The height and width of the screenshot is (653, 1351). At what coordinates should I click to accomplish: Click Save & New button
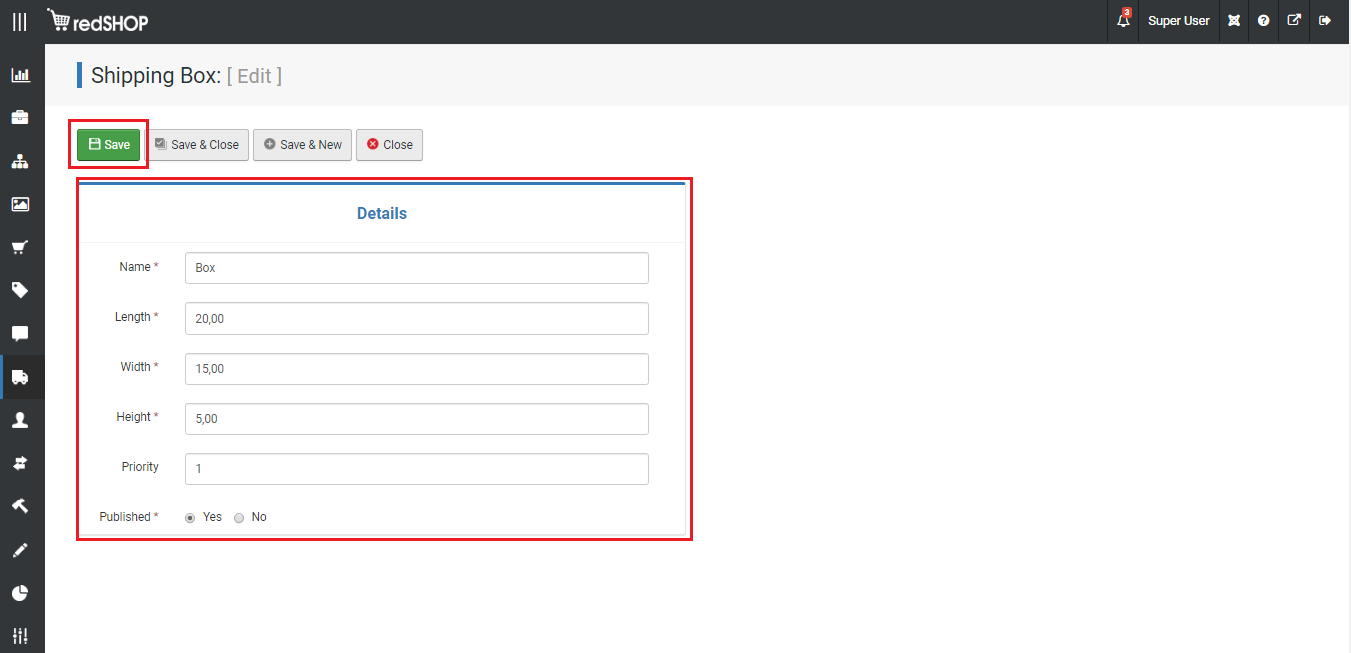[302, 144]
